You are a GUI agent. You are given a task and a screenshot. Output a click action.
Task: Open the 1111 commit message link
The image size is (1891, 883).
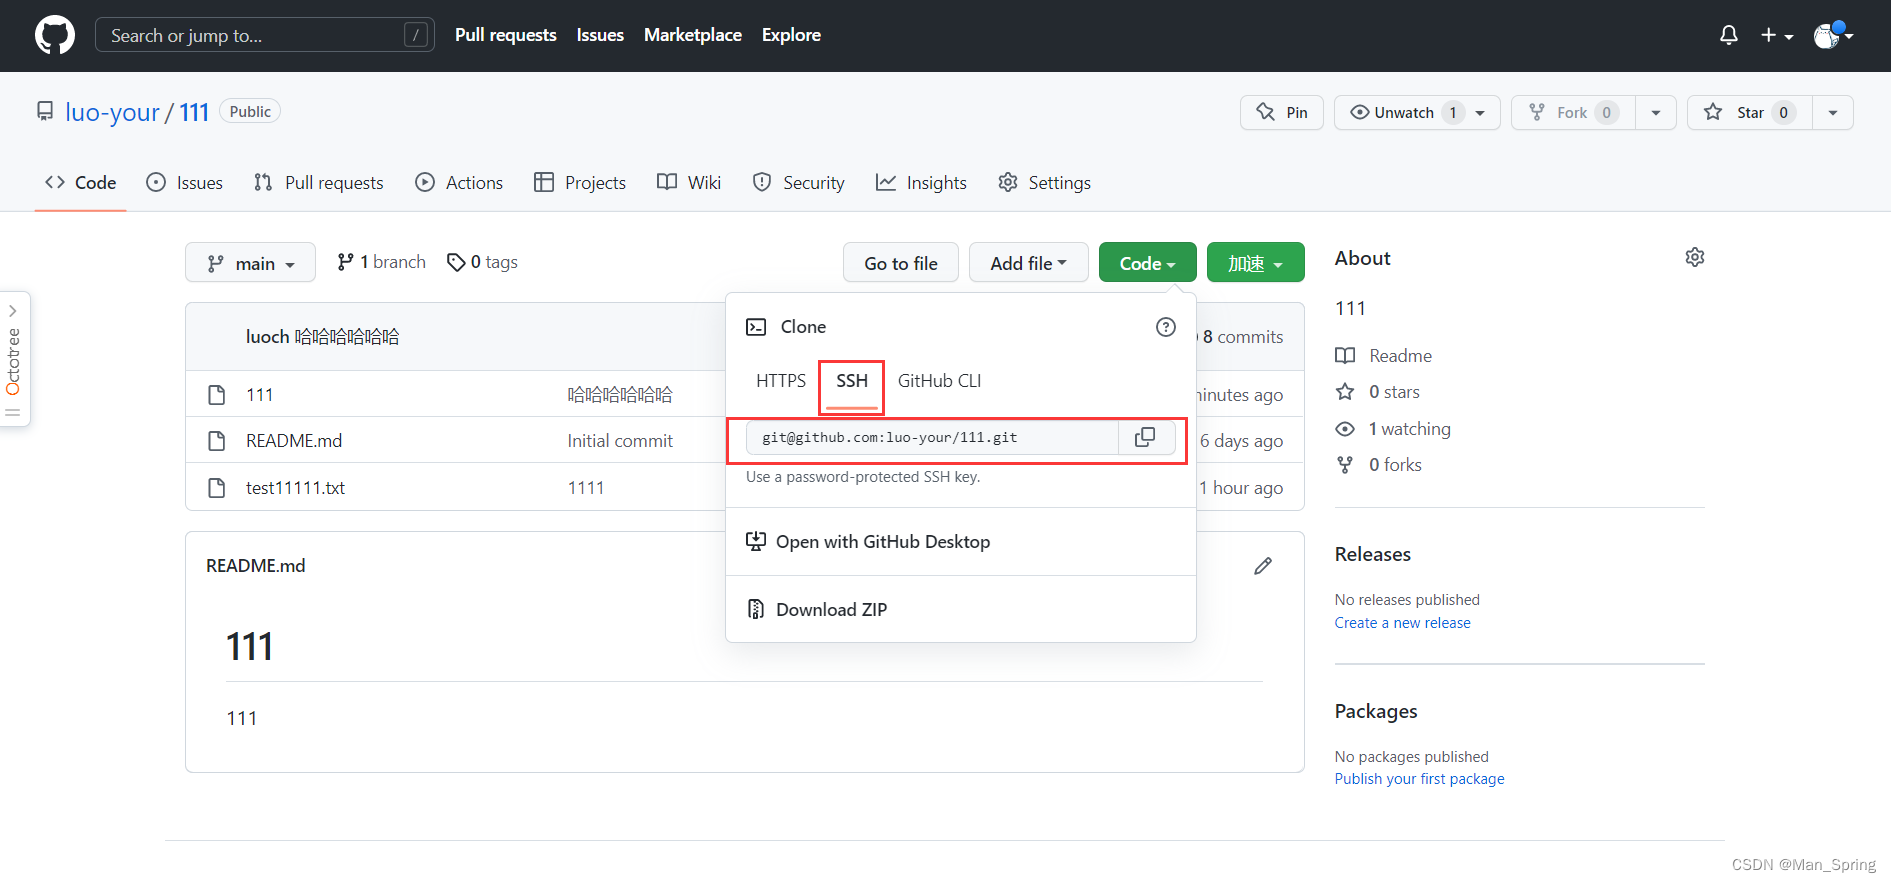click(x=586, y=488)
